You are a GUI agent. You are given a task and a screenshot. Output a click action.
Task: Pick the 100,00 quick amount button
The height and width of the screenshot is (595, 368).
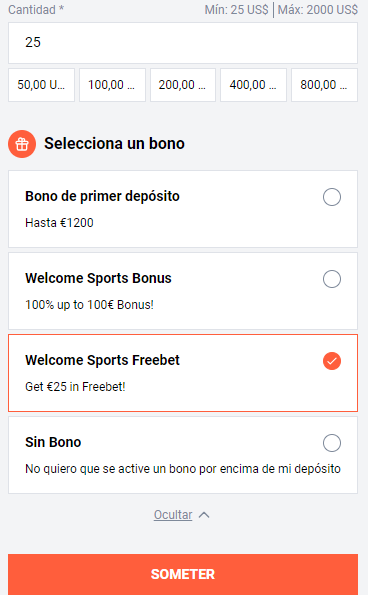pos(112,85)
